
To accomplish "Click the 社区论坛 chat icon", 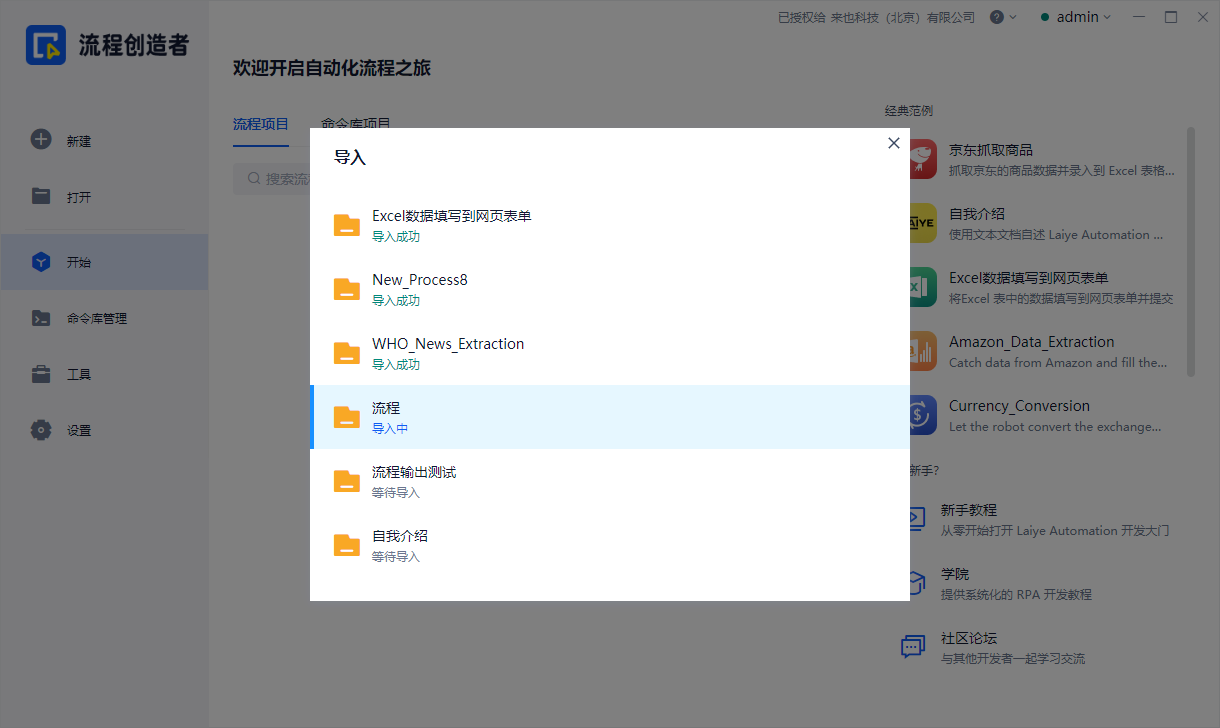I will point(913,647).
